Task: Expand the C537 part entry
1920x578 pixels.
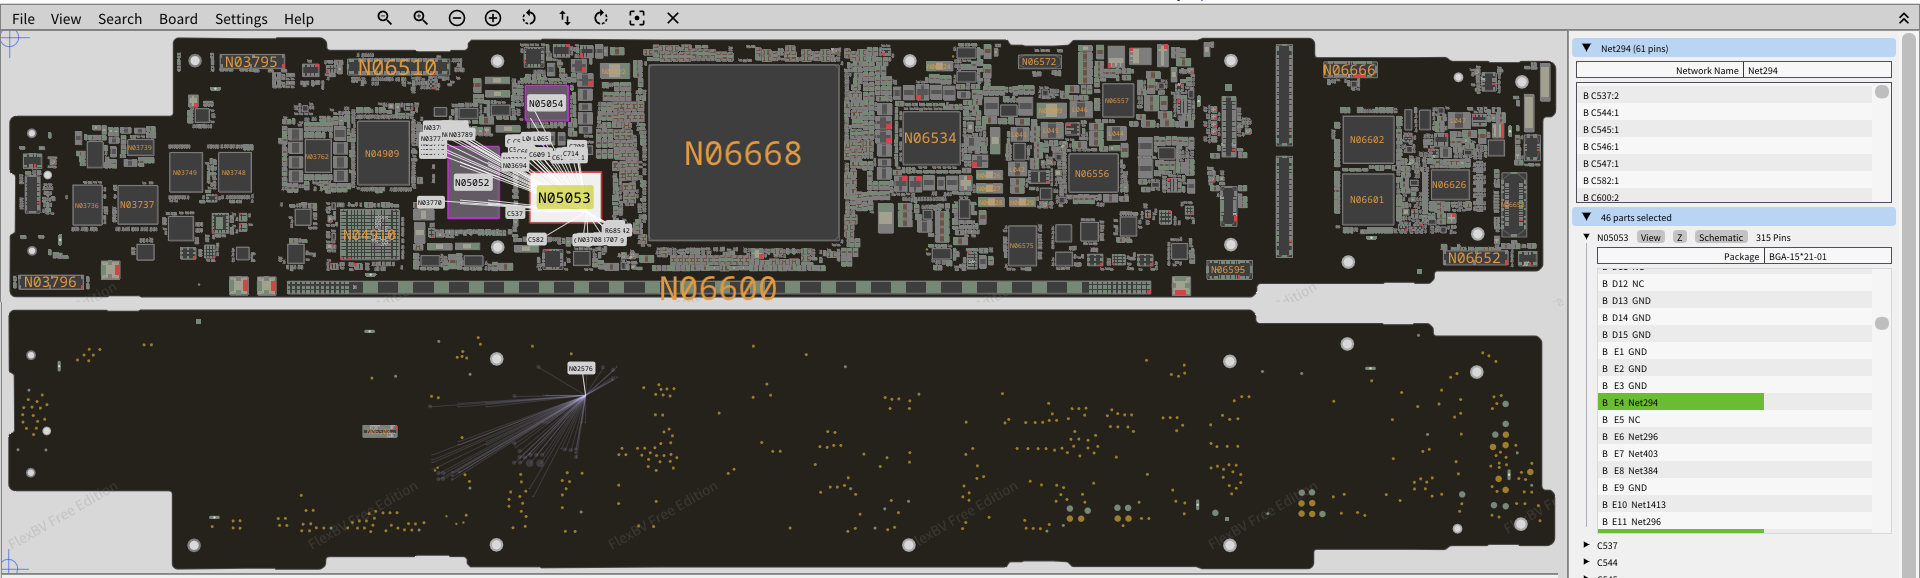Action: tap(1587, 545)
